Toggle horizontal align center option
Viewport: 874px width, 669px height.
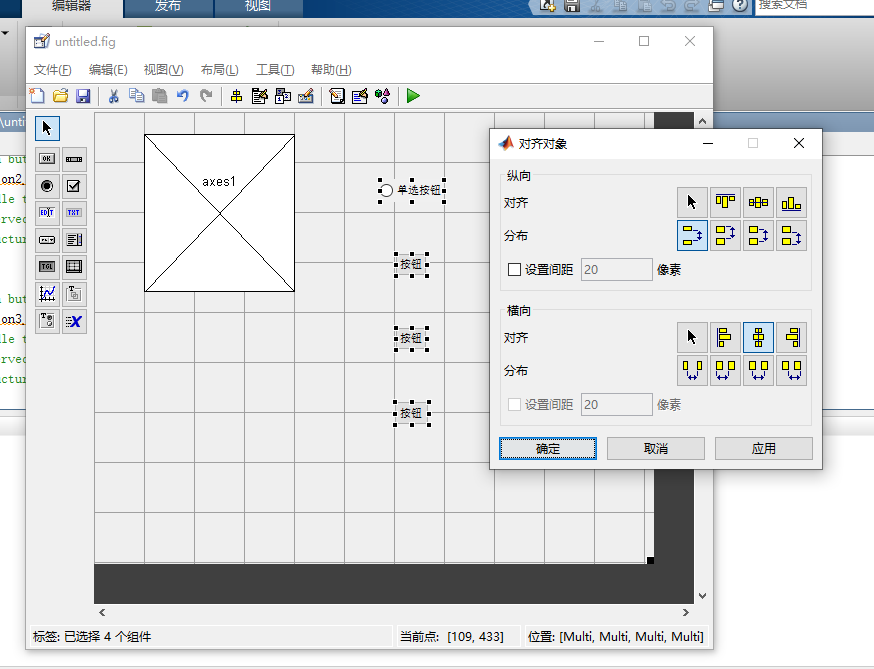(758, 337)
